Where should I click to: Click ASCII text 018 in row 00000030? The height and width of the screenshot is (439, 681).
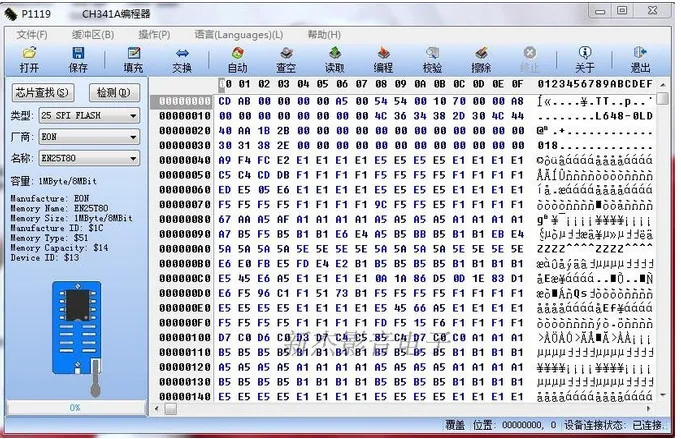point(547,145)
